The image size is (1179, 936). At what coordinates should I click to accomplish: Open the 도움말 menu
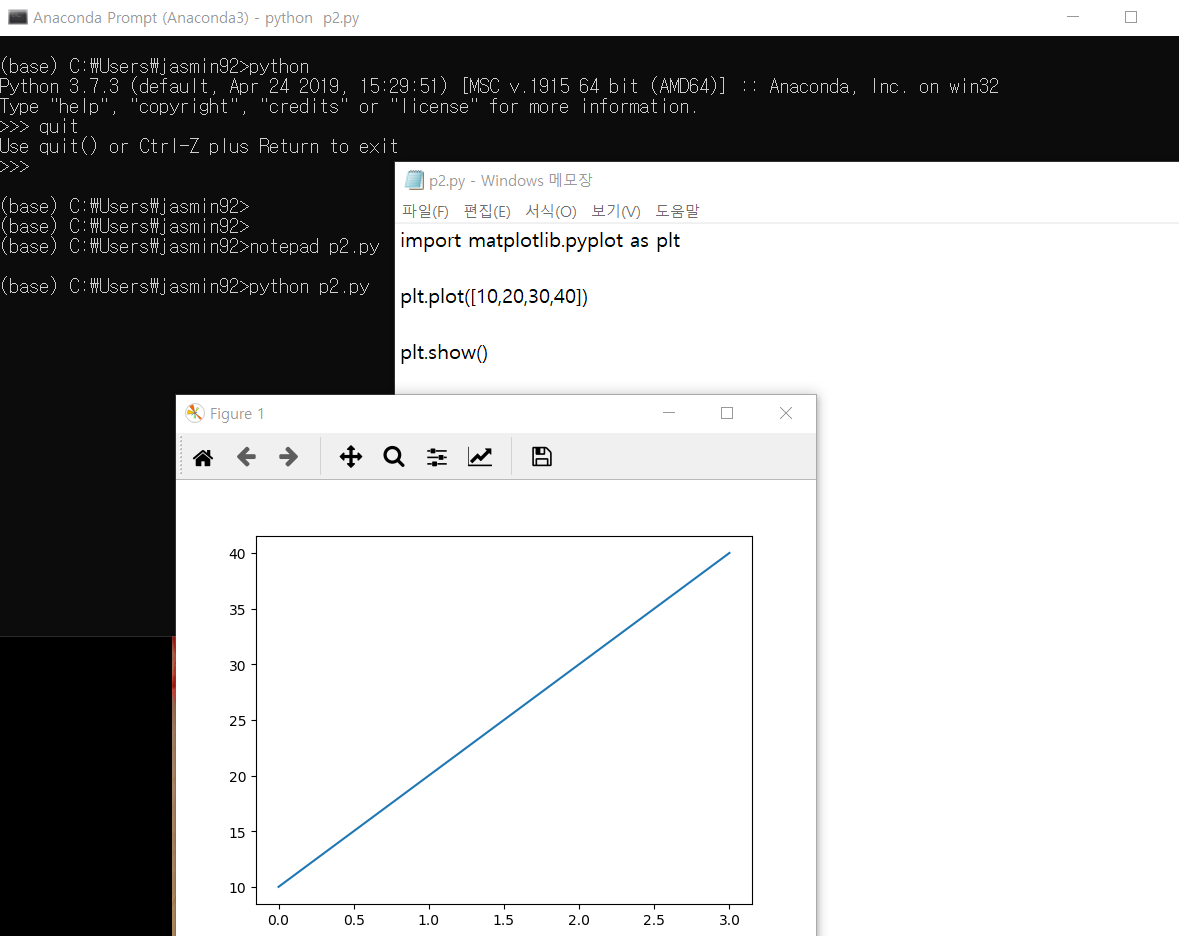pyautogui.click(x=678, y=211)
